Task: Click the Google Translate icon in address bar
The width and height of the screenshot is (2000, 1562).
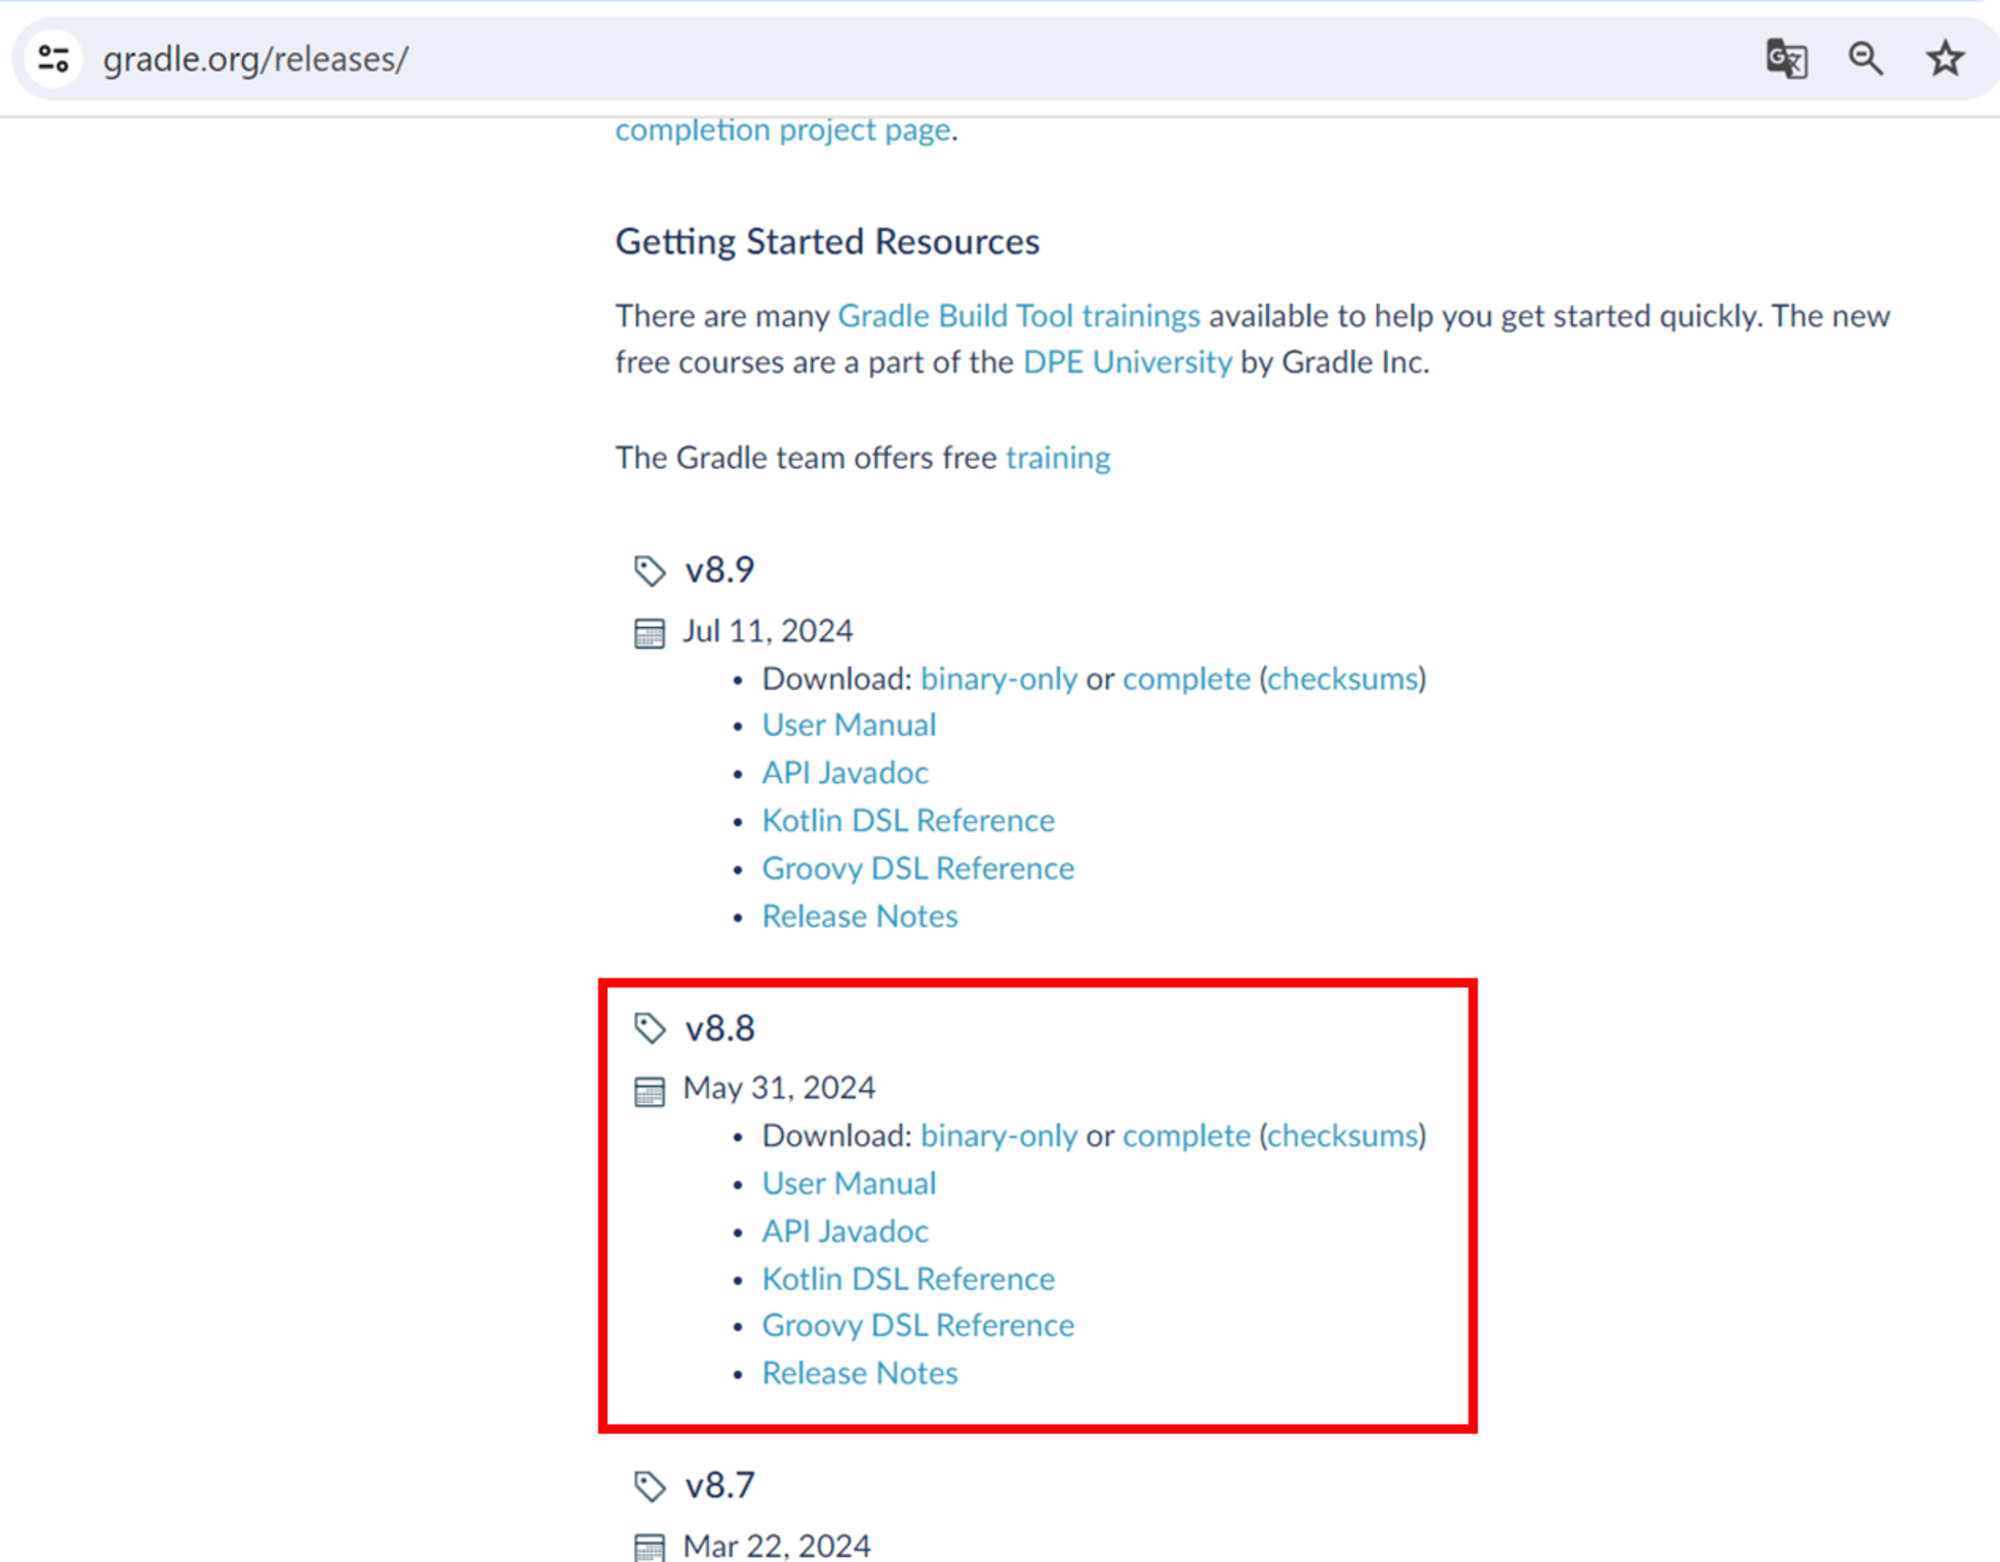Action: (x=1786, y=59)
